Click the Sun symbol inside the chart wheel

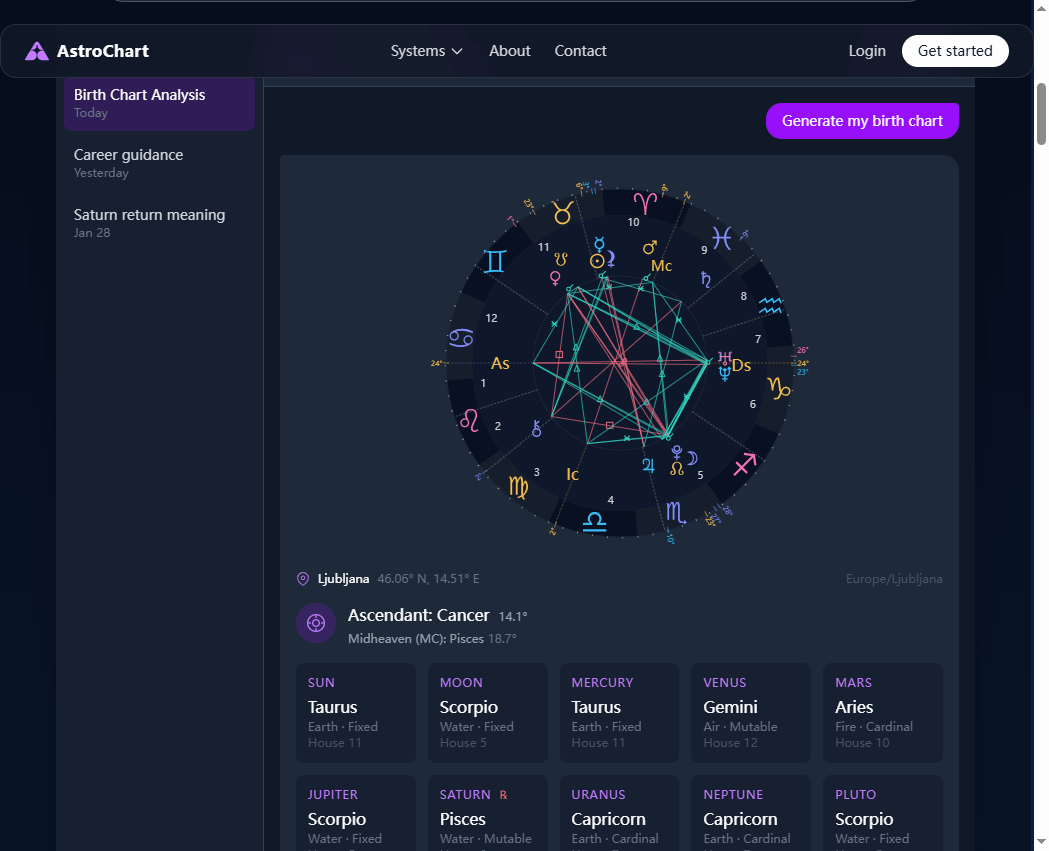596,262
